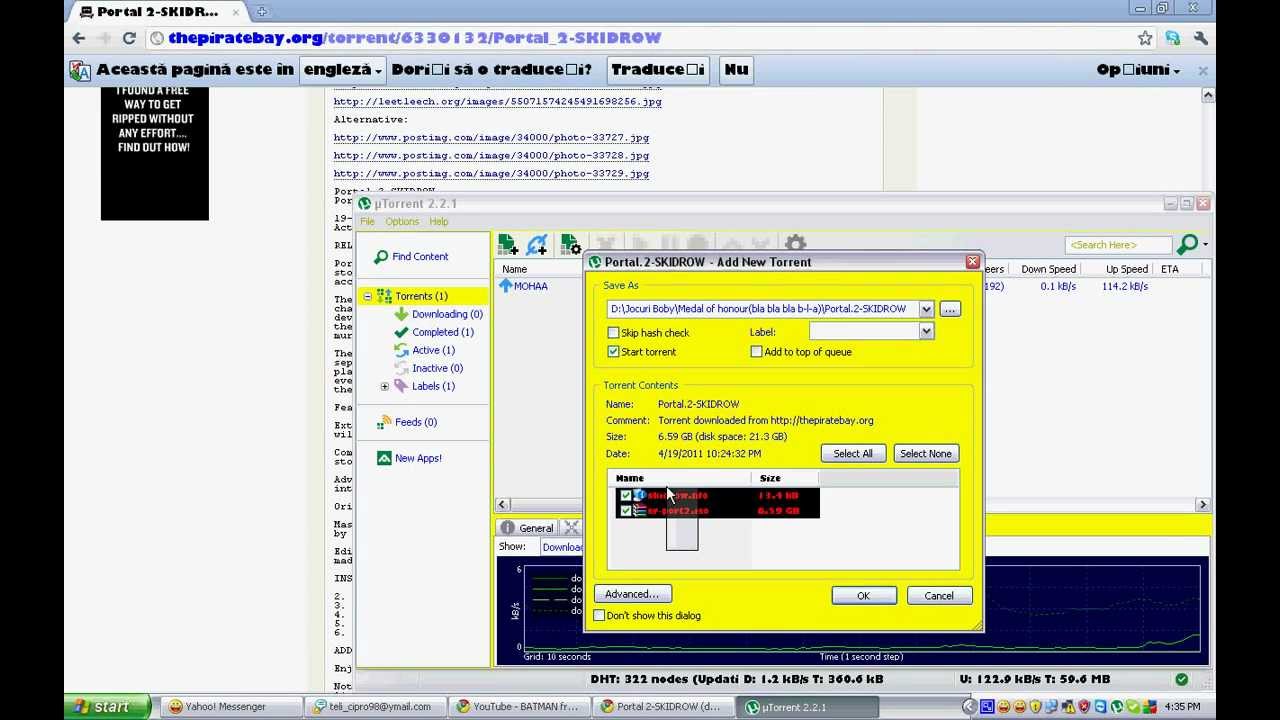Image resolution: width=1280 pixels, height=720 pixels.
Task: Click the Feeds RSS icon
Action: [384, 422]
